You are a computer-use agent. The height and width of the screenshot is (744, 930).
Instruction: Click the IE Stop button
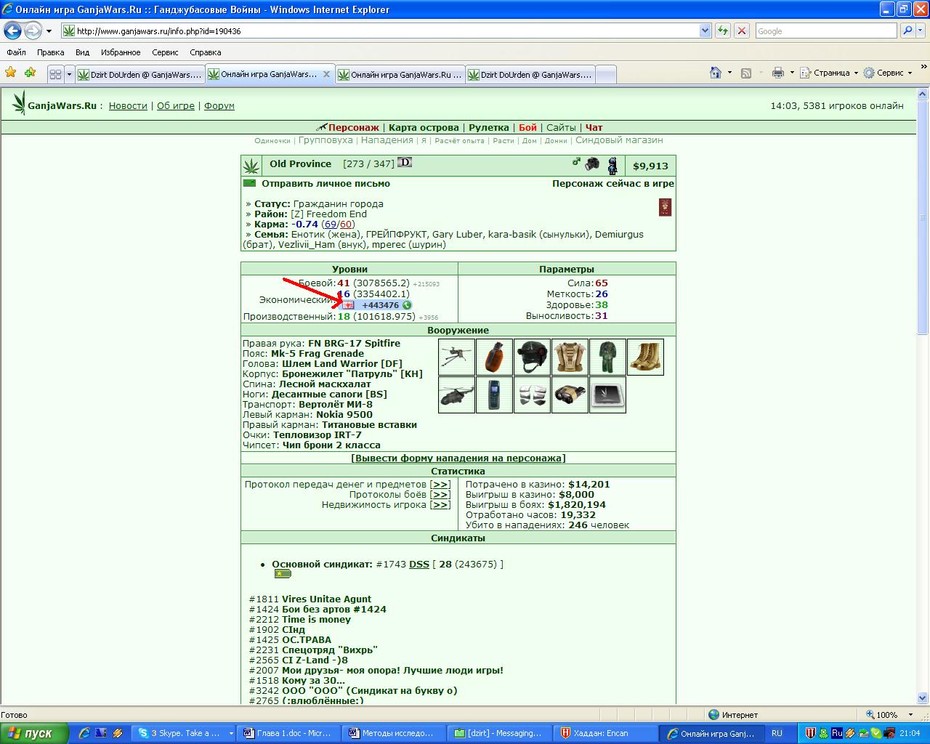pyautogui.click(x=741, y=31)
